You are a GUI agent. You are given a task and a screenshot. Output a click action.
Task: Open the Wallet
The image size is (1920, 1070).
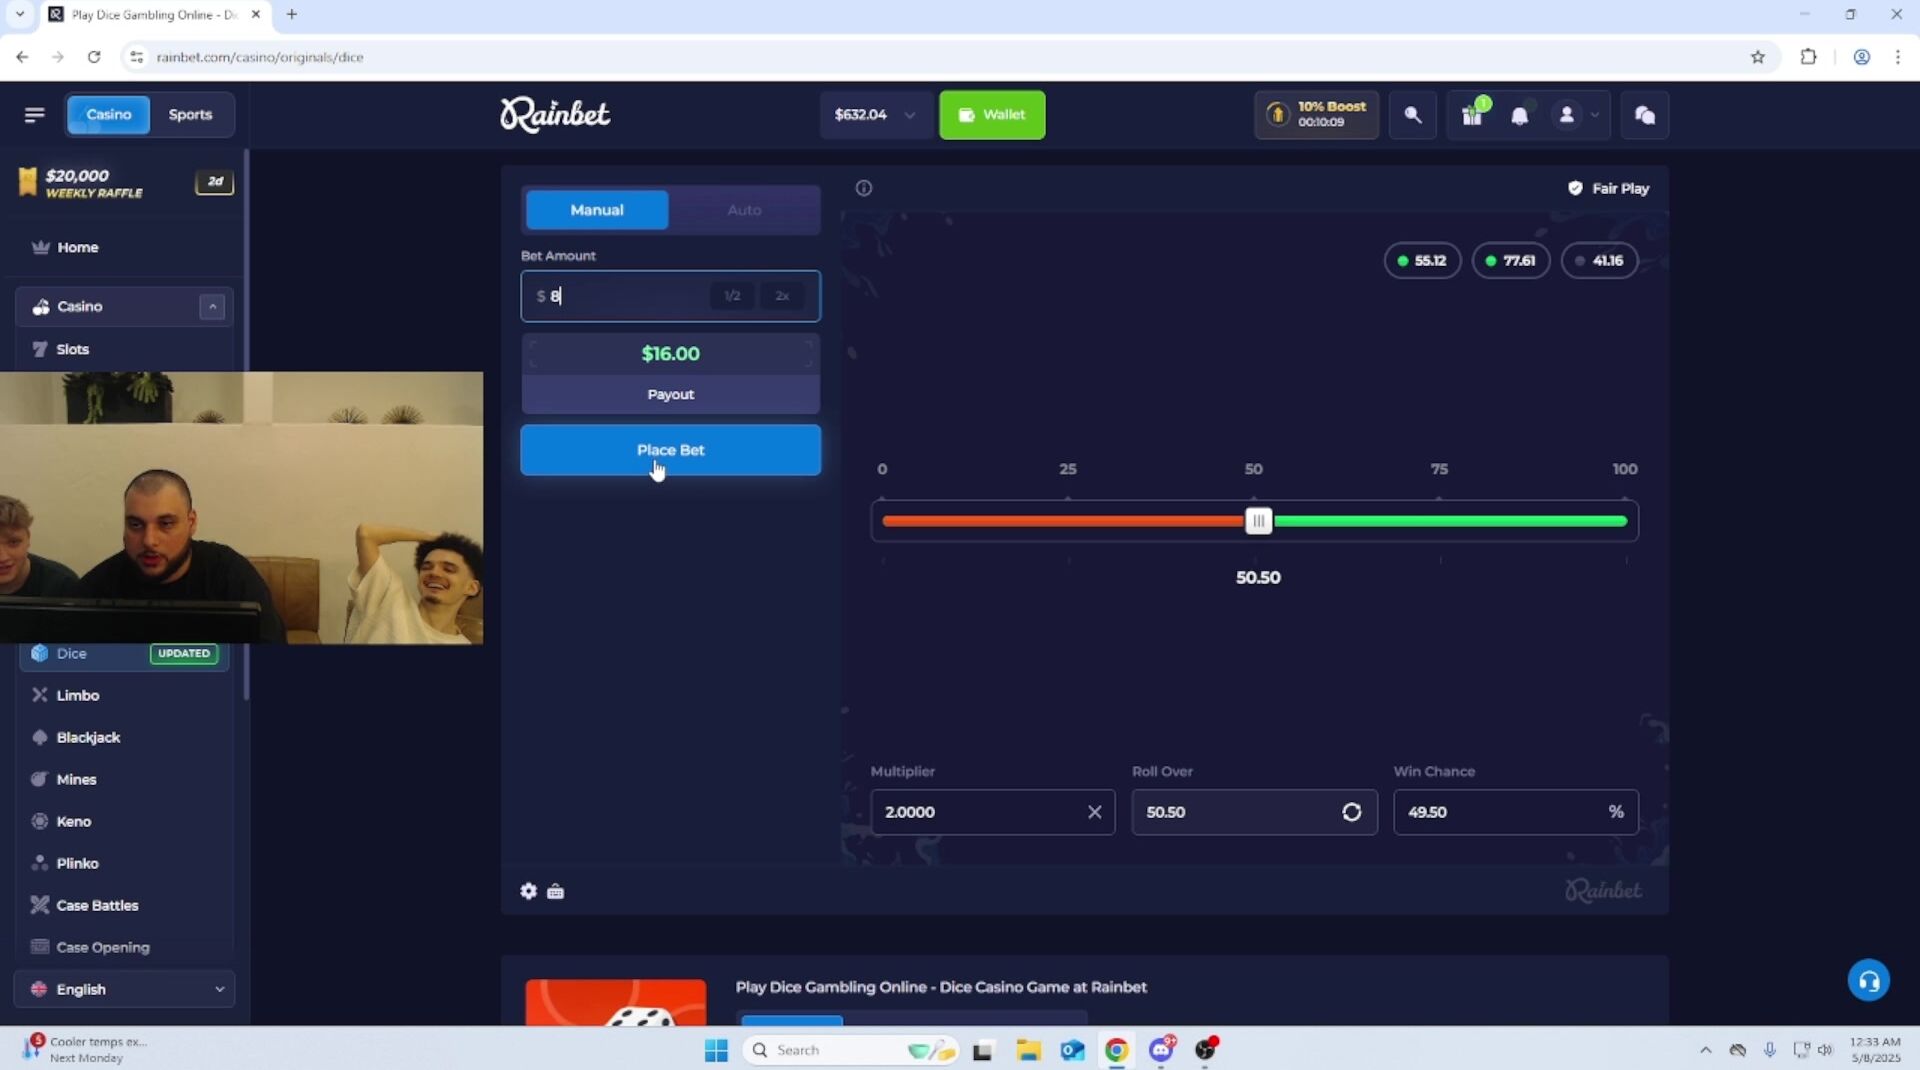[992, 115]
